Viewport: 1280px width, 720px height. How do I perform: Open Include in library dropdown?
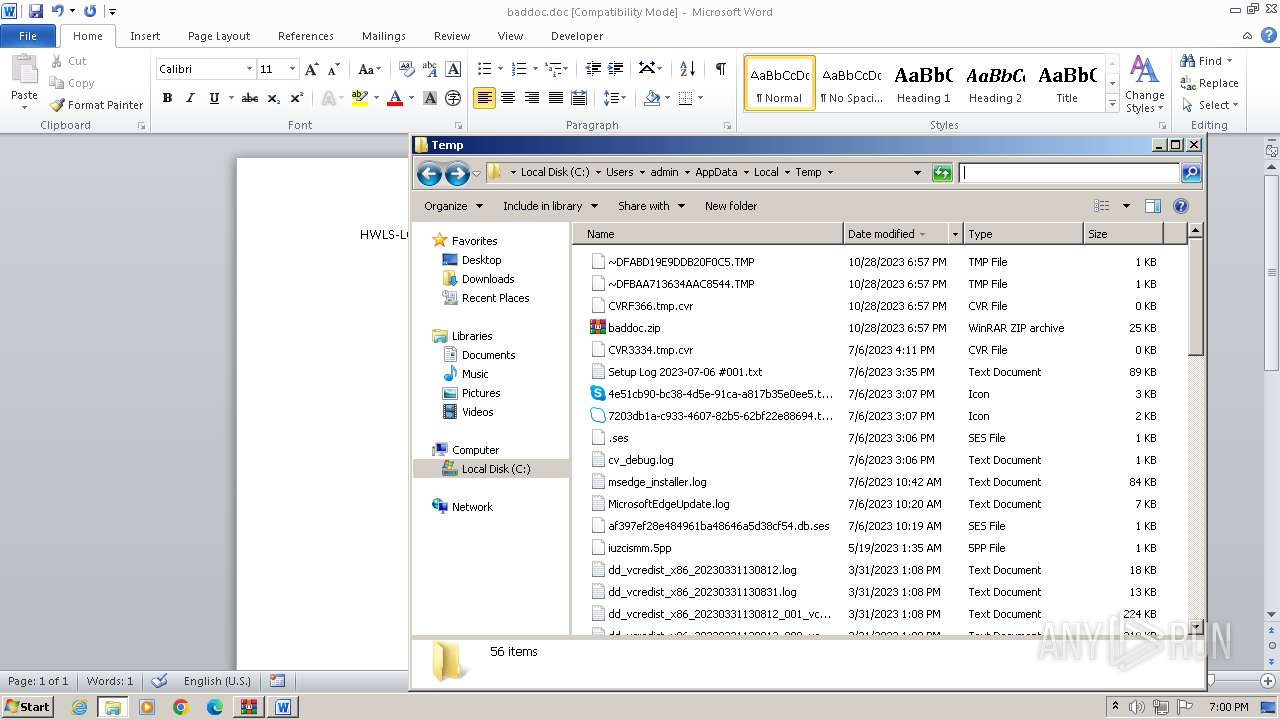(x=550, y=206)
